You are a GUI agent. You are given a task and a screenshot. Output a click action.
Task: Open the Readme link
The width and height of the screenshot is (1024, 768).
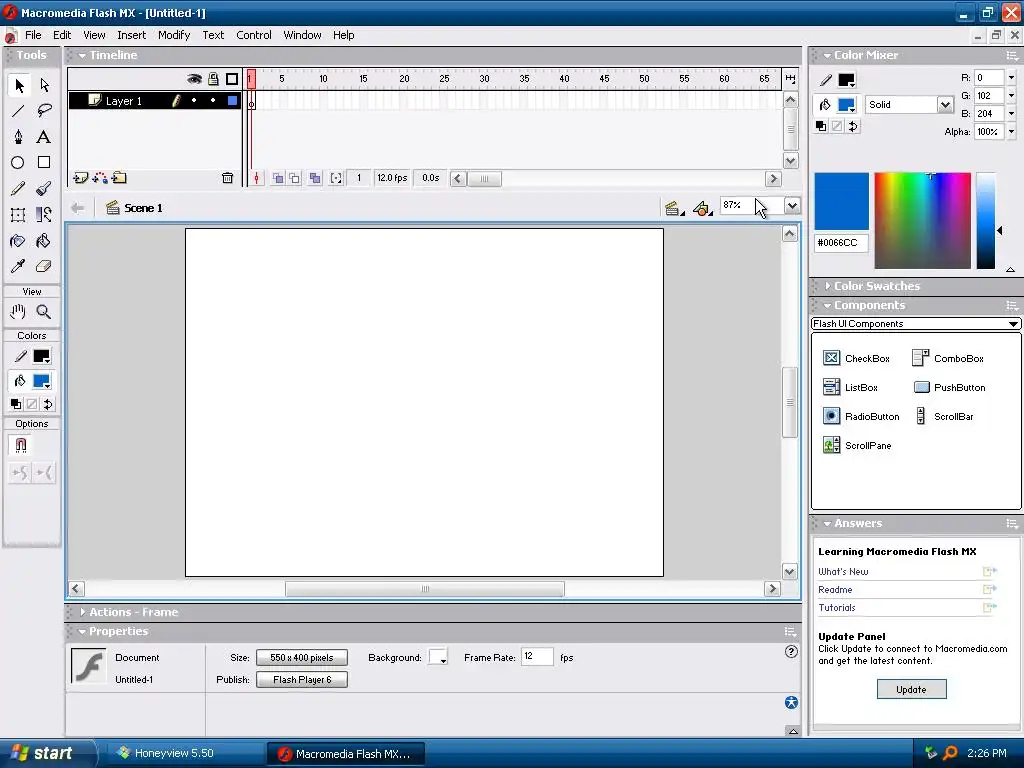tap(835, 590)
